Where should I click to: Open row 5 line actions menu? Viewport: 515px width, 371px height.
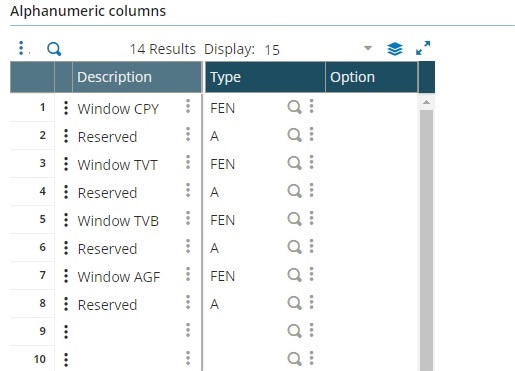pos(66,220)
